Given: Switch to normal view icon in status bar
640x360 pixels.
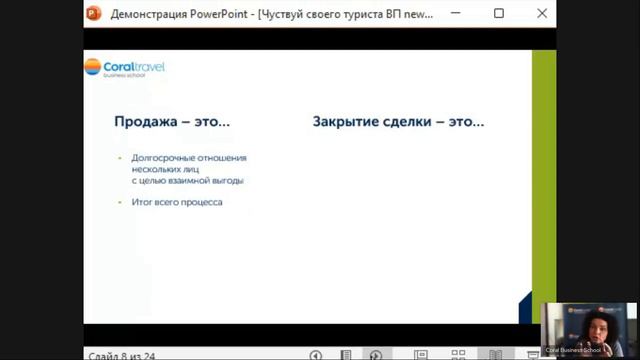Looking at the screenshot, I should pyautogui.click(x=420, y=355).
